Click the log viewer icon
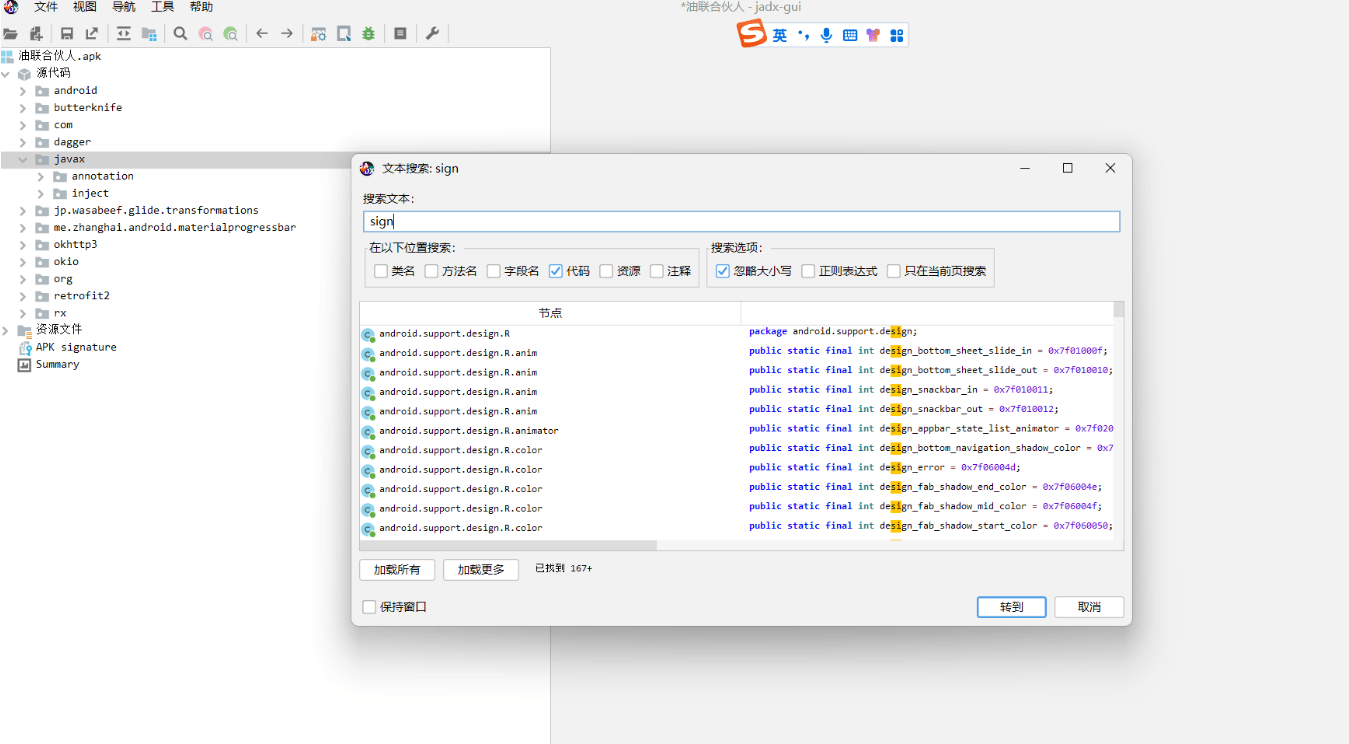The image size is (1349, 744). tap(402, 33)
